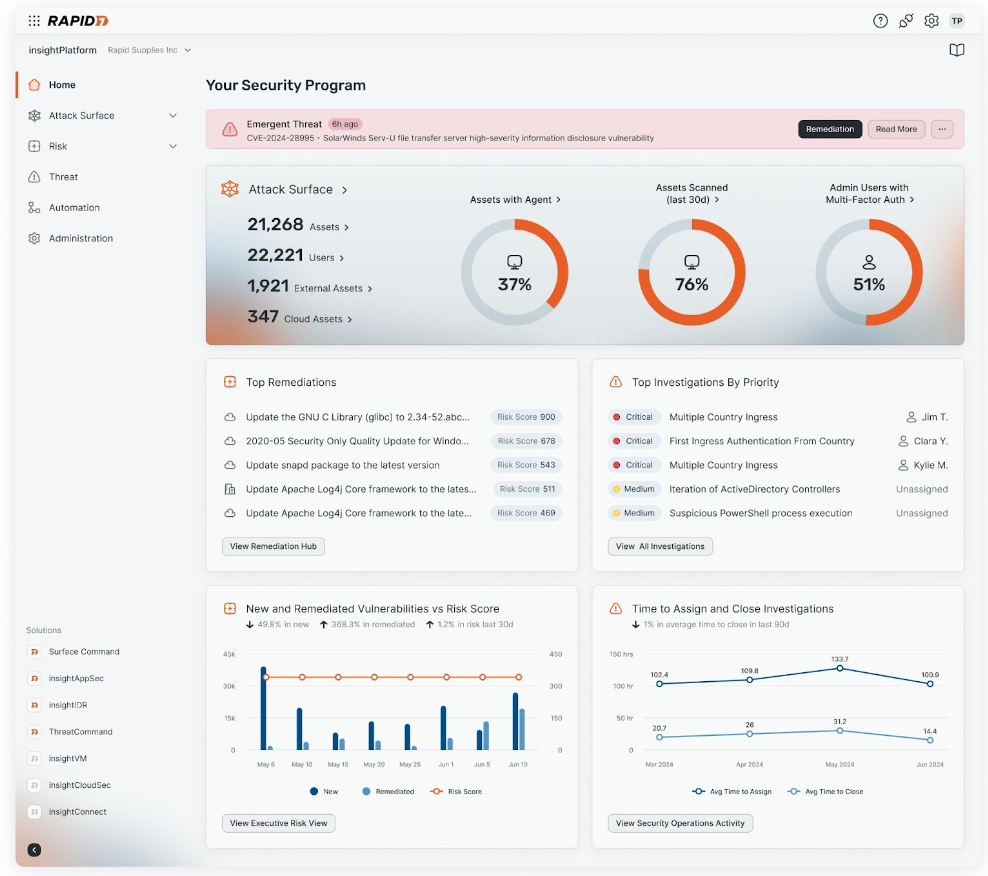Click the help question mark icon
This screenshot has width=988, height=876.
coord(880,21)
